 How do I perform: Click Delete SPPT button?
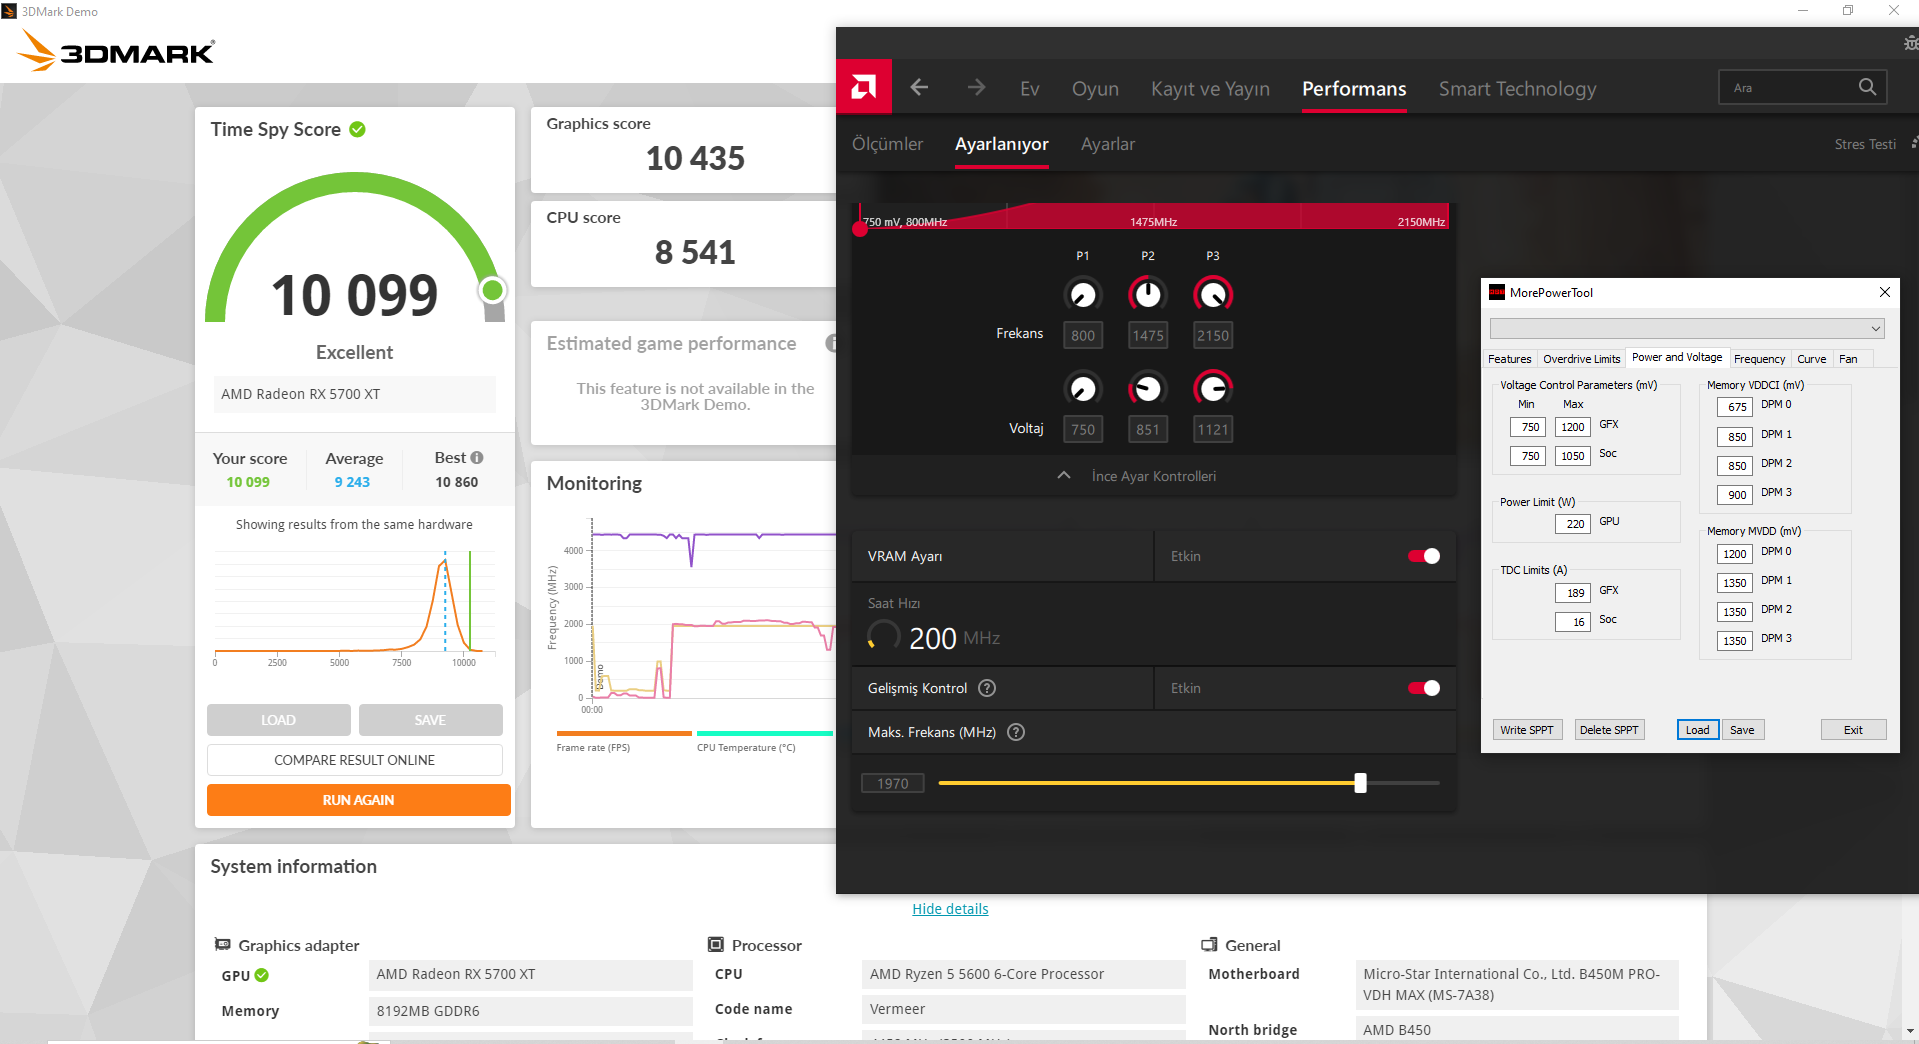pos(1609,730)
